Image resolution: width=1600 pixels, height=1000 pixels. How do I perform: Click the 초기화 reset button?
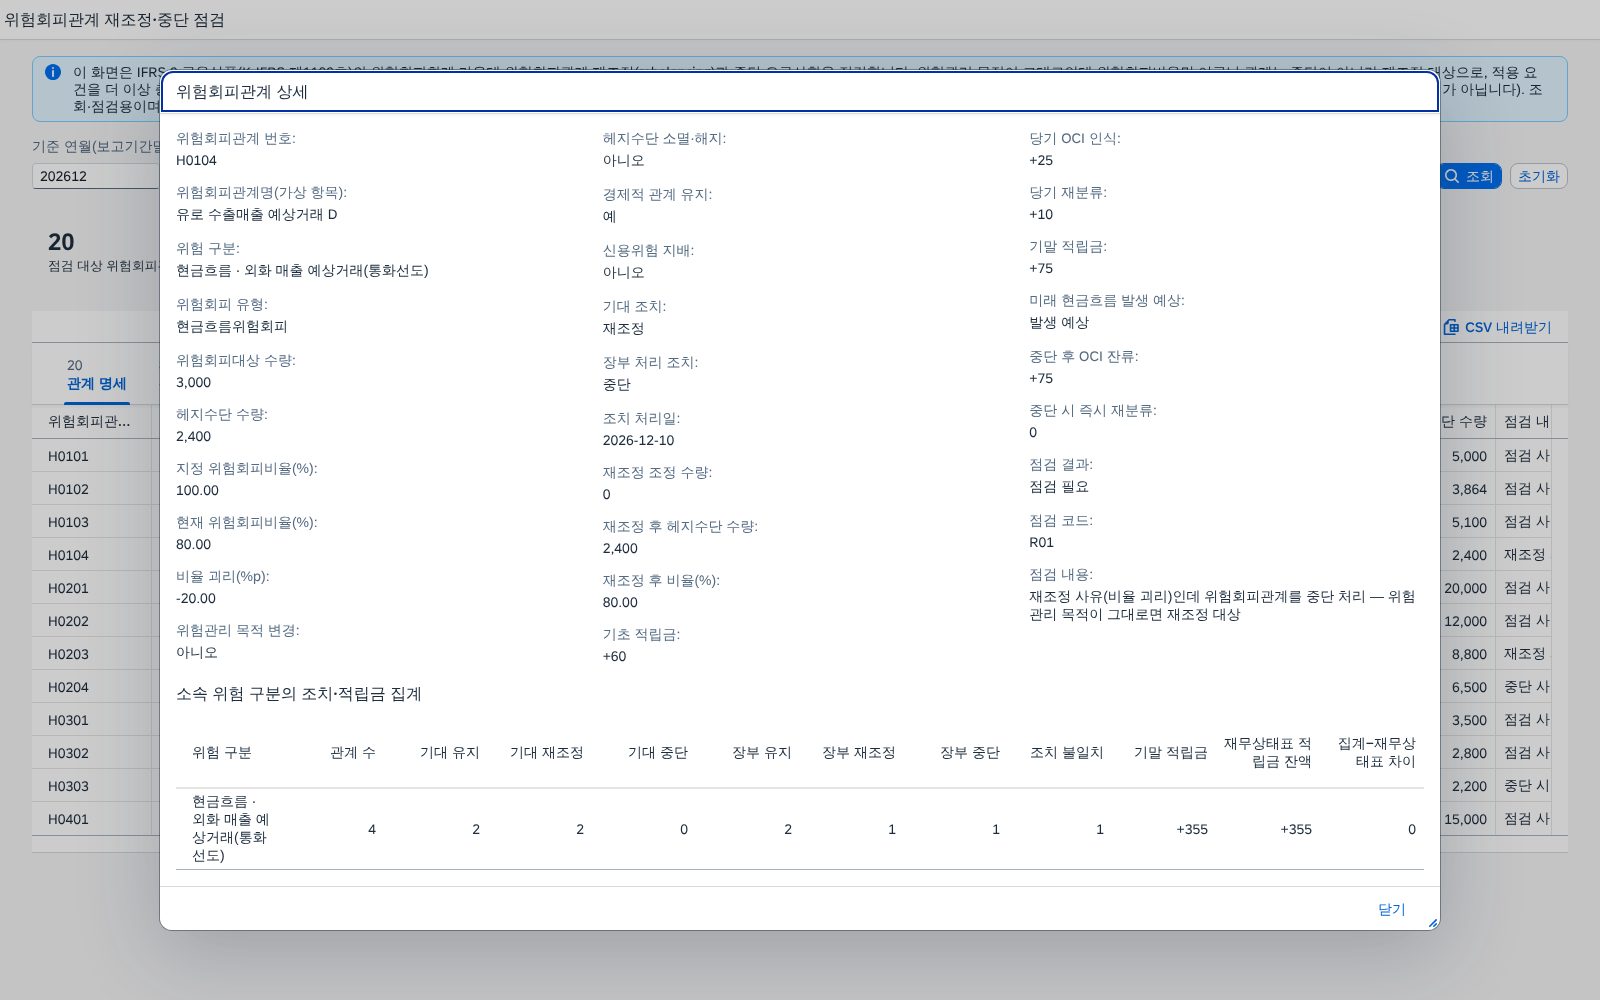[1538, 176]
